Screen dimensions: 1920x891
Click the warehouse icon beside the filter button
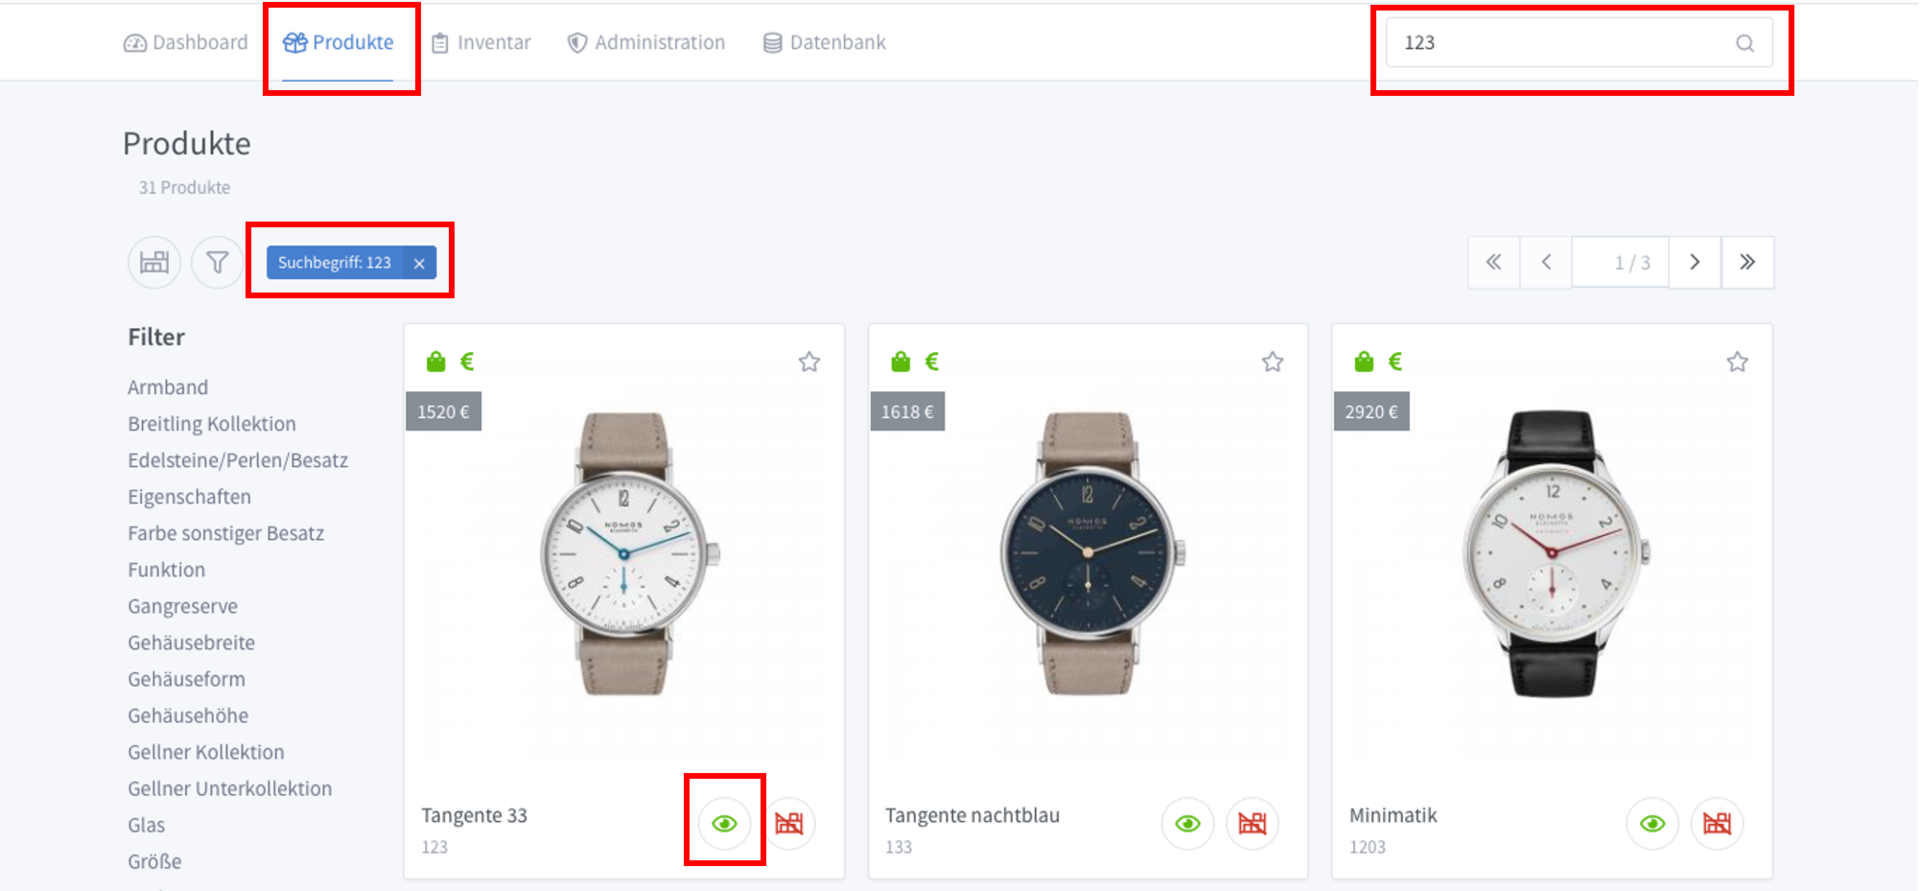pyautogui.click(x=154, y=263)
